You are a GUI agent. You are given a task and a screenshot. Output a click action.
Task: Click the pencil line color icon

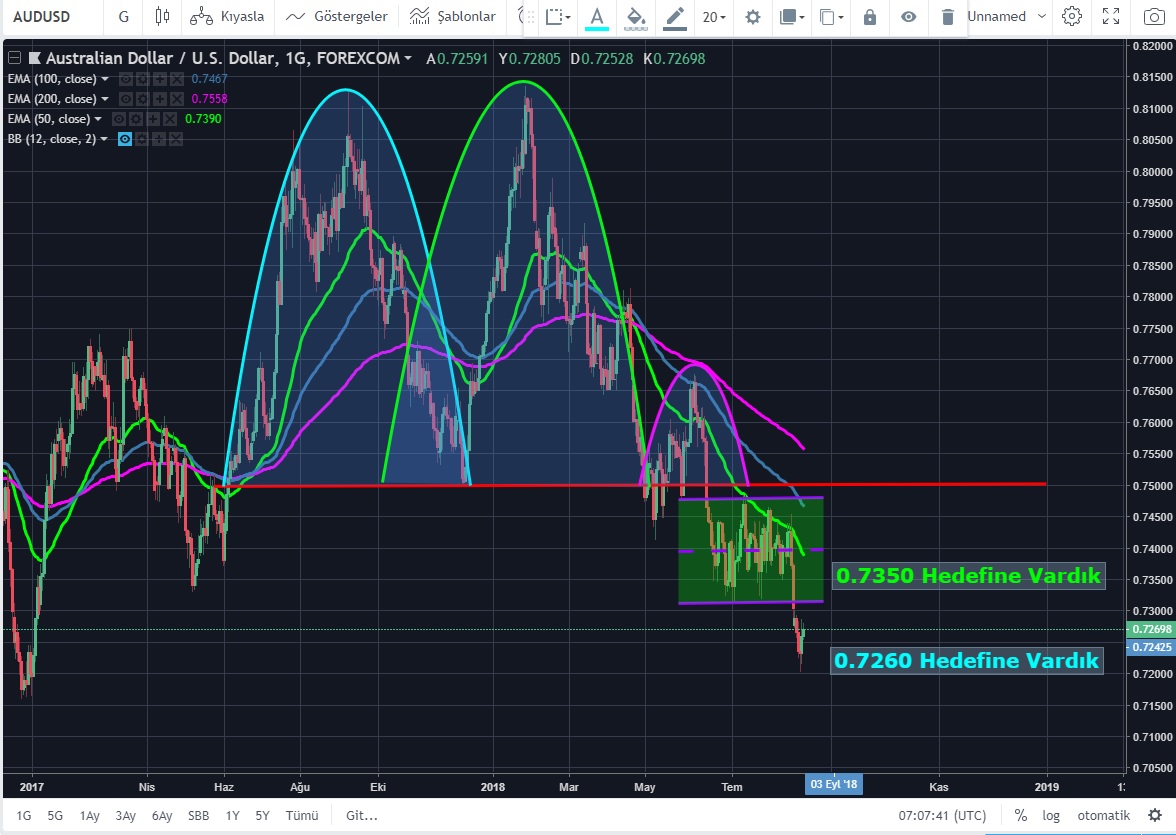(x=675, y=17)
